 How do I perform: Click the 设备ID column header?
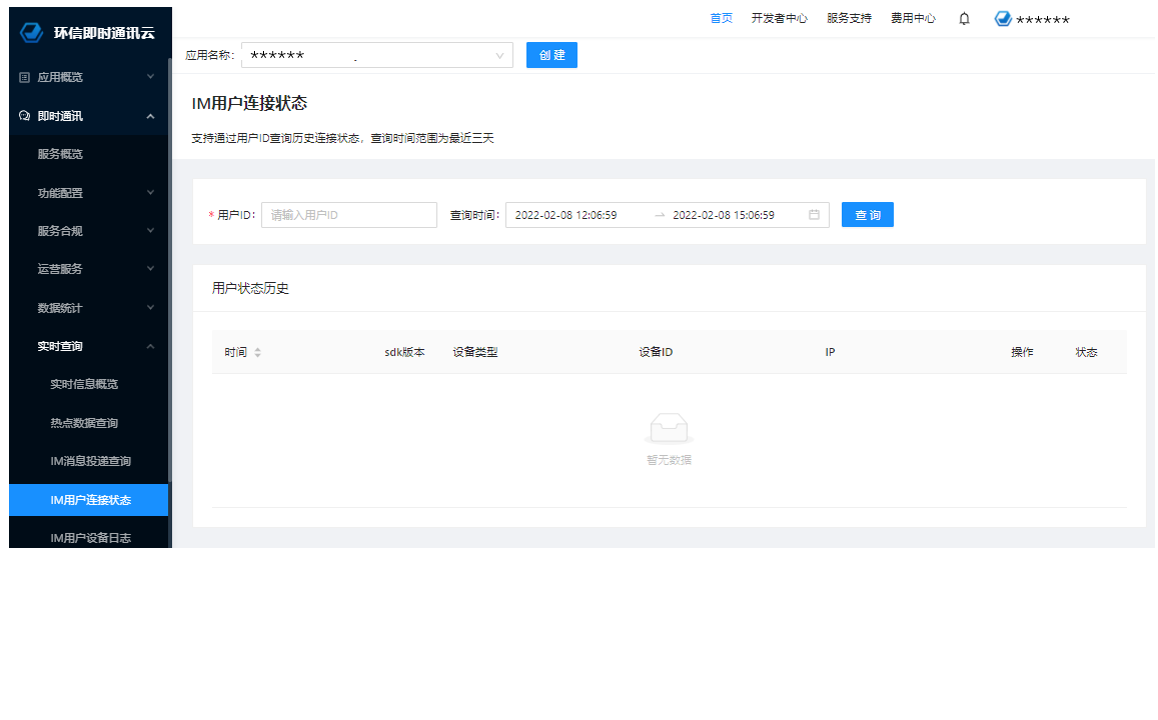[x=656, y=352]
